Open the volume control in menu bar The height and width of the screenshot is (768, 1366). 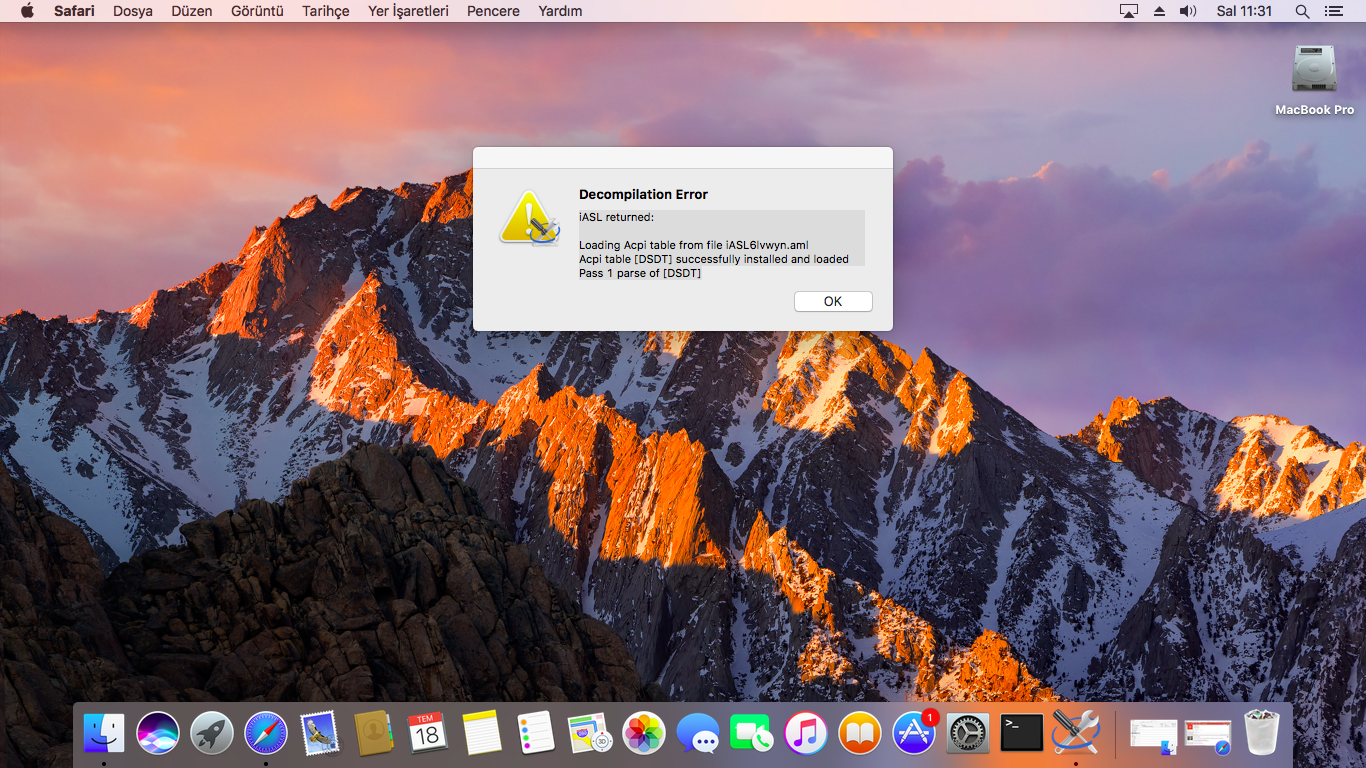[x=1187, y=11]
